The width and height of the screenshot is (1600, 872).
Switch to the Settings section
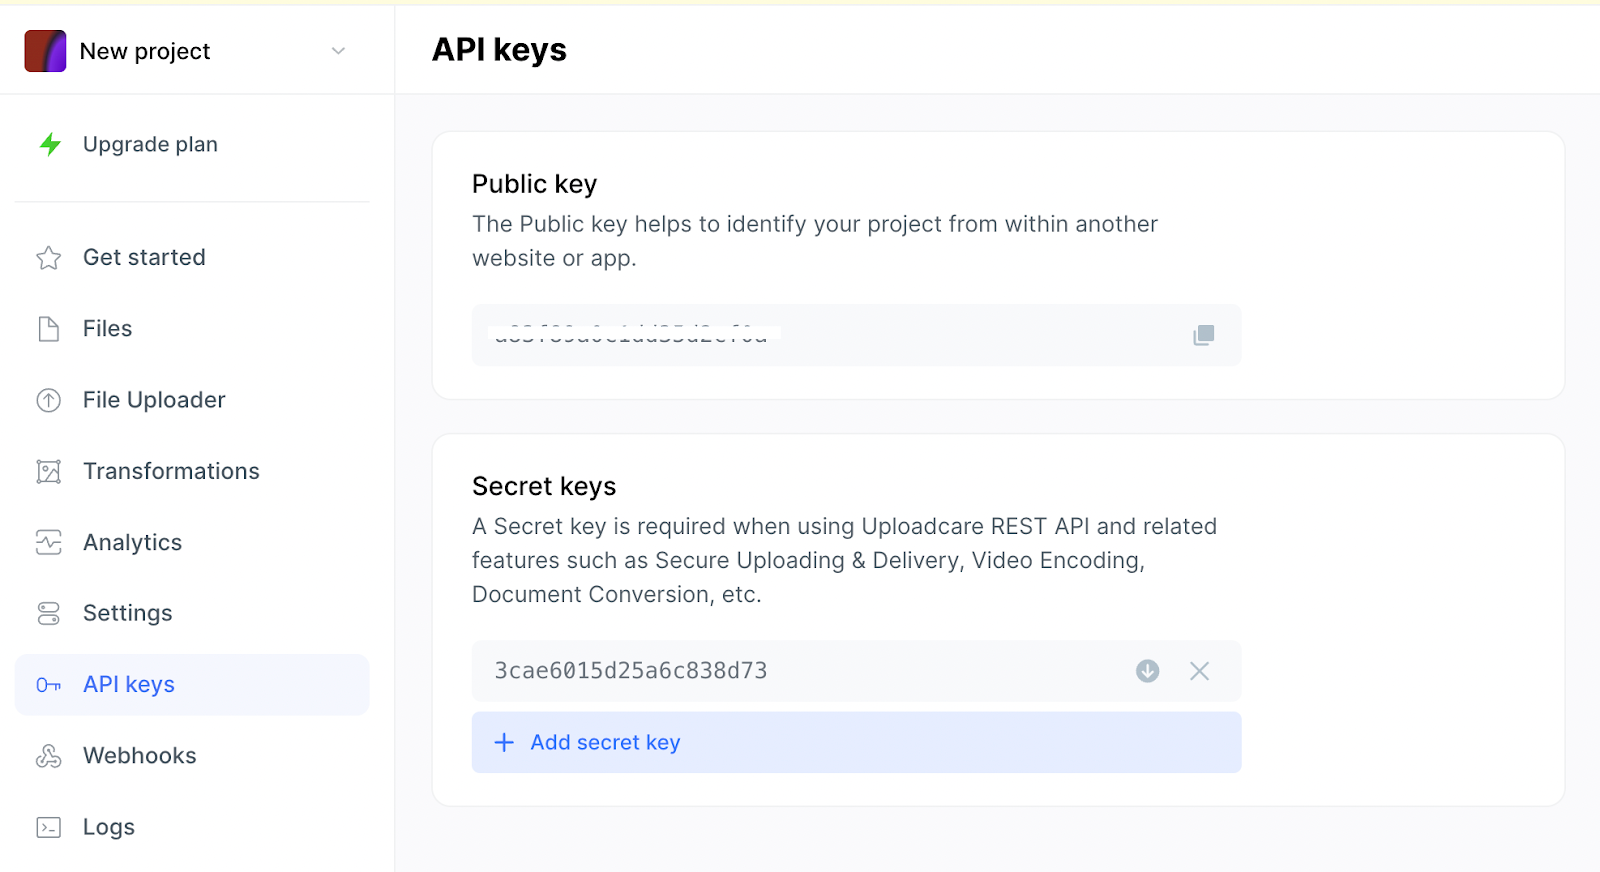tap(127, 612)
